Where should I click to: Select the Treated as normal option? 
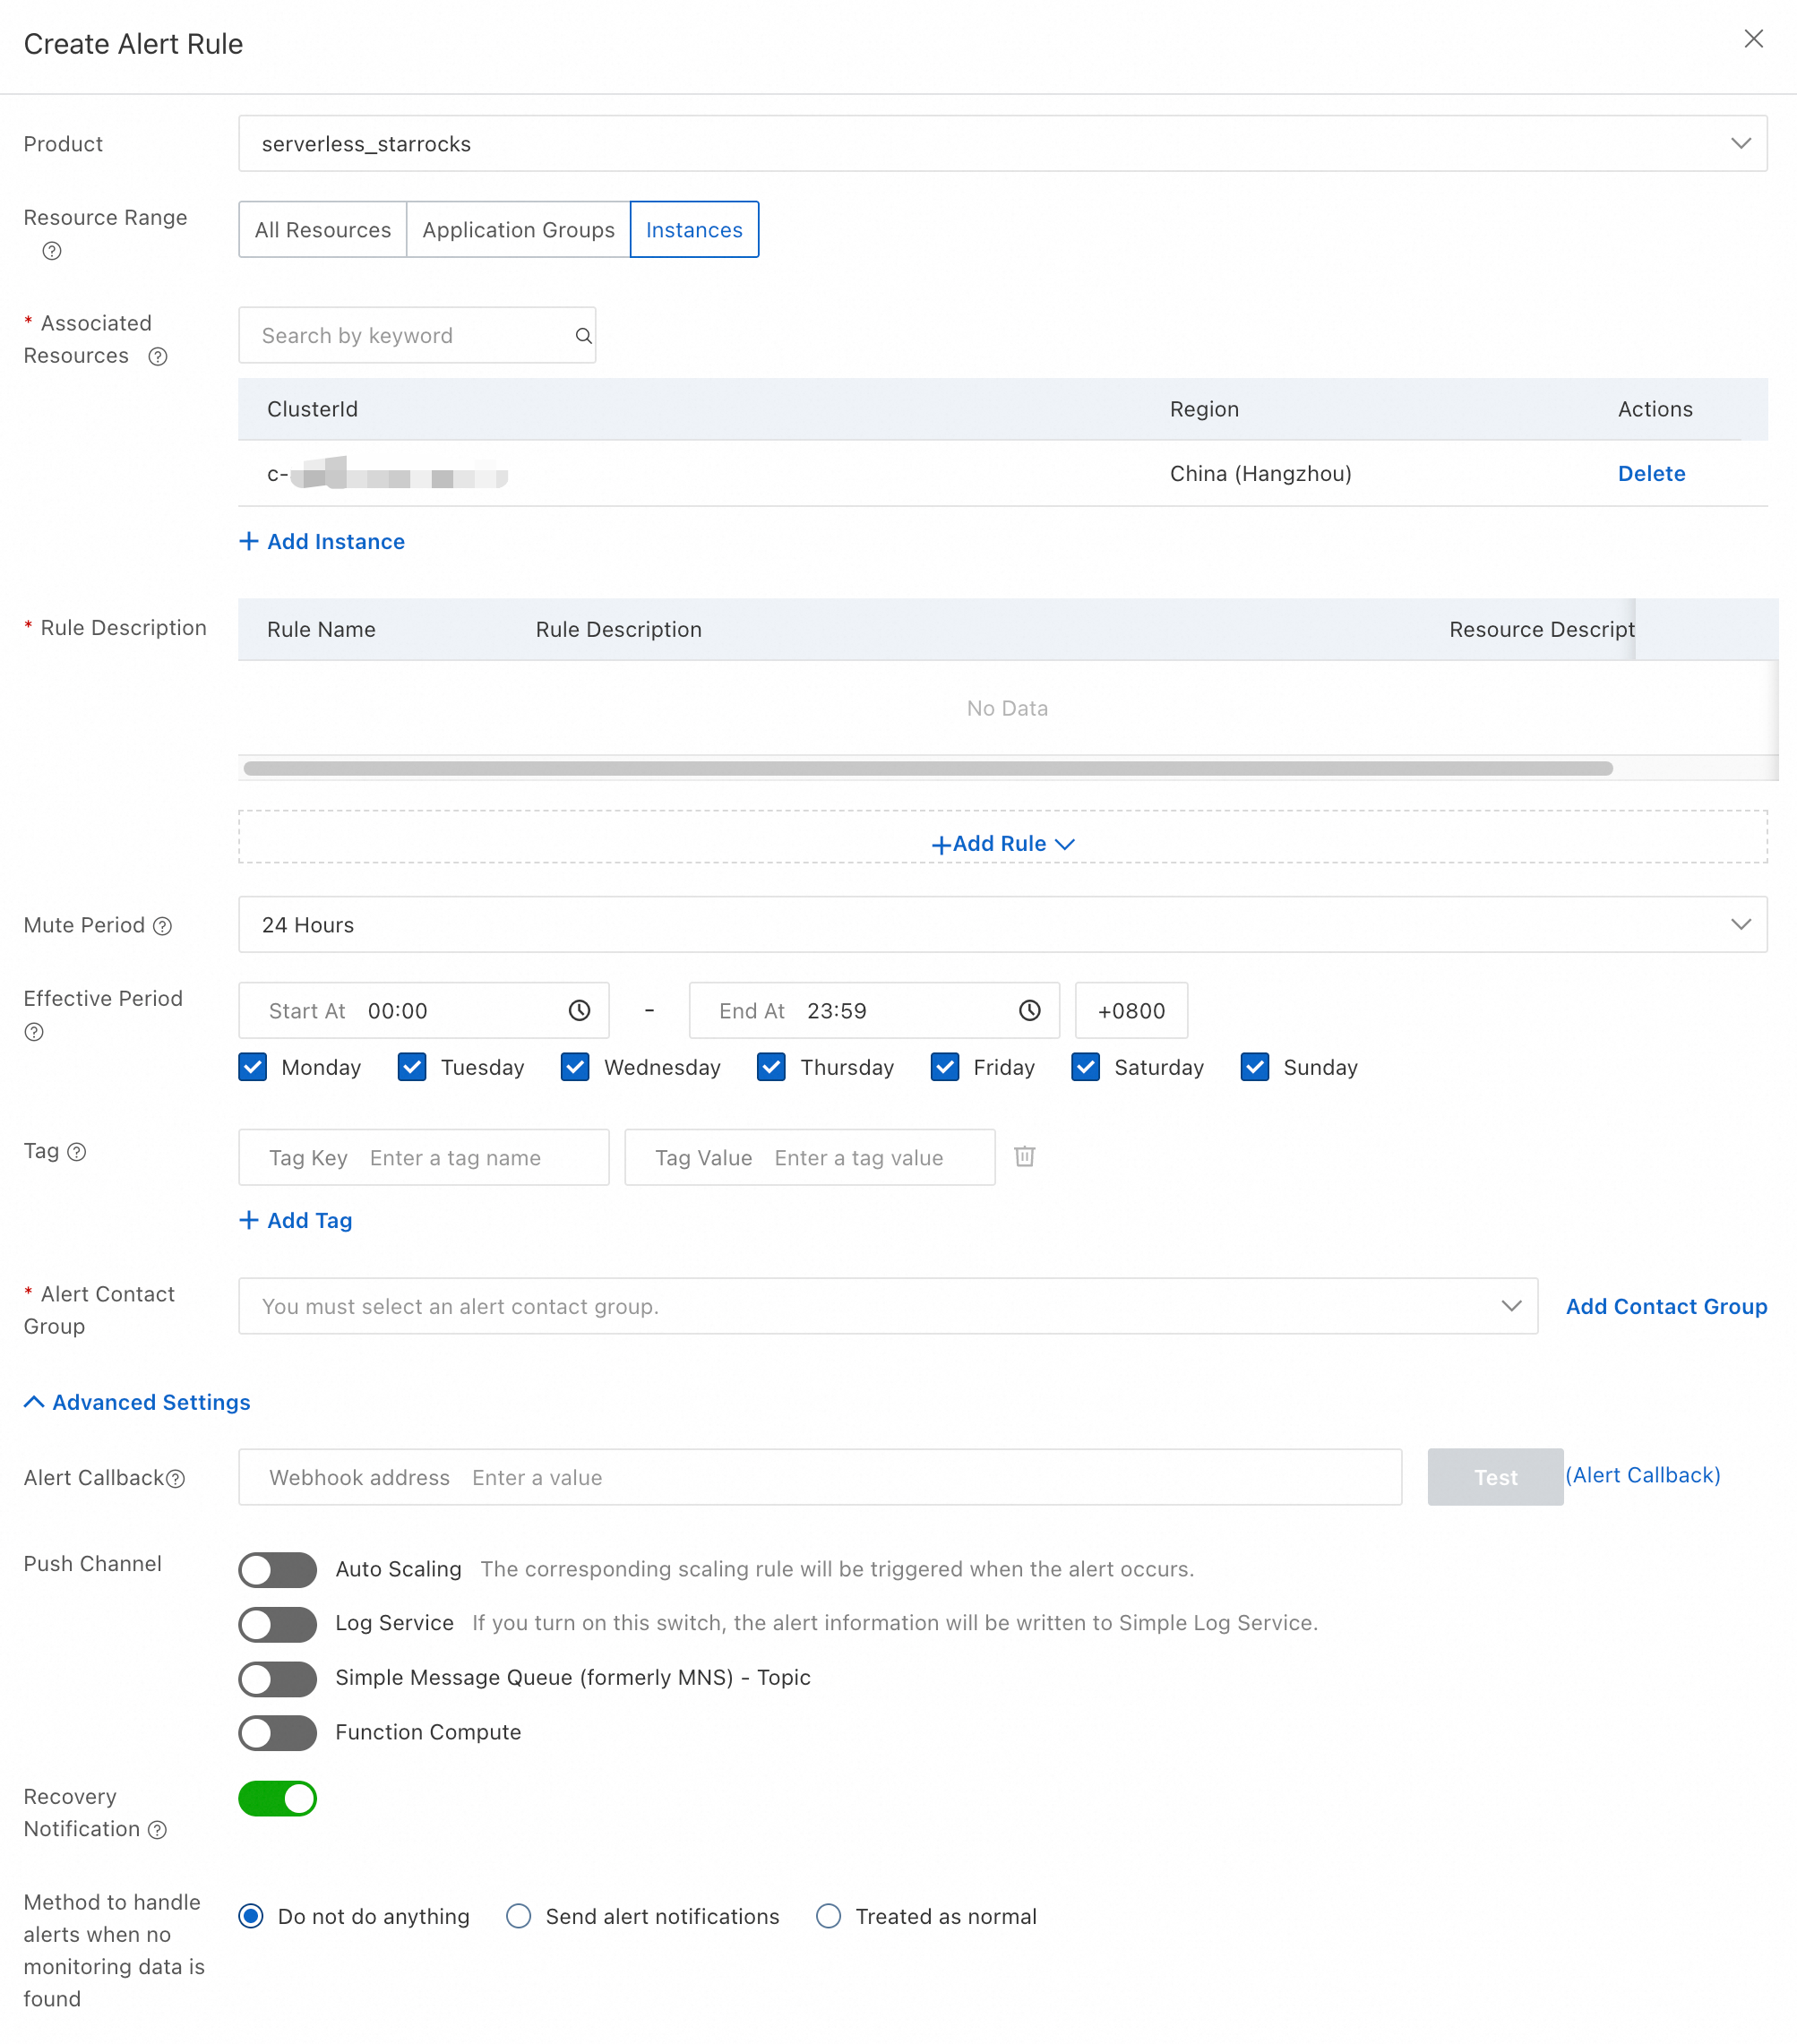(x=828, y=1917)
